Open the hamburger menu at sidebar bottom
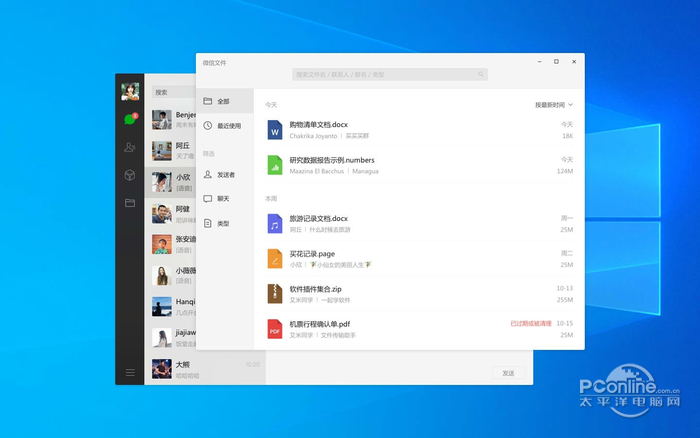The width and height of the screenshot is (700, 438). point(129,373)
